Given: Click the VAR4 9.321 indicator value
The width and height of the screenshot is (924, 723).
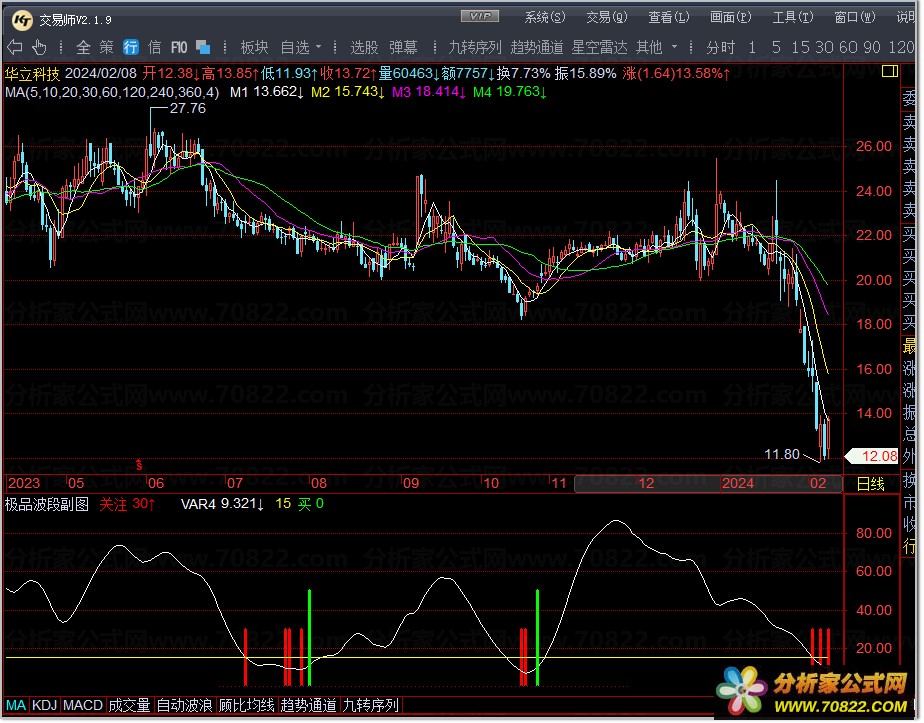Looking at the screenshot, I should tap(222, 504).
